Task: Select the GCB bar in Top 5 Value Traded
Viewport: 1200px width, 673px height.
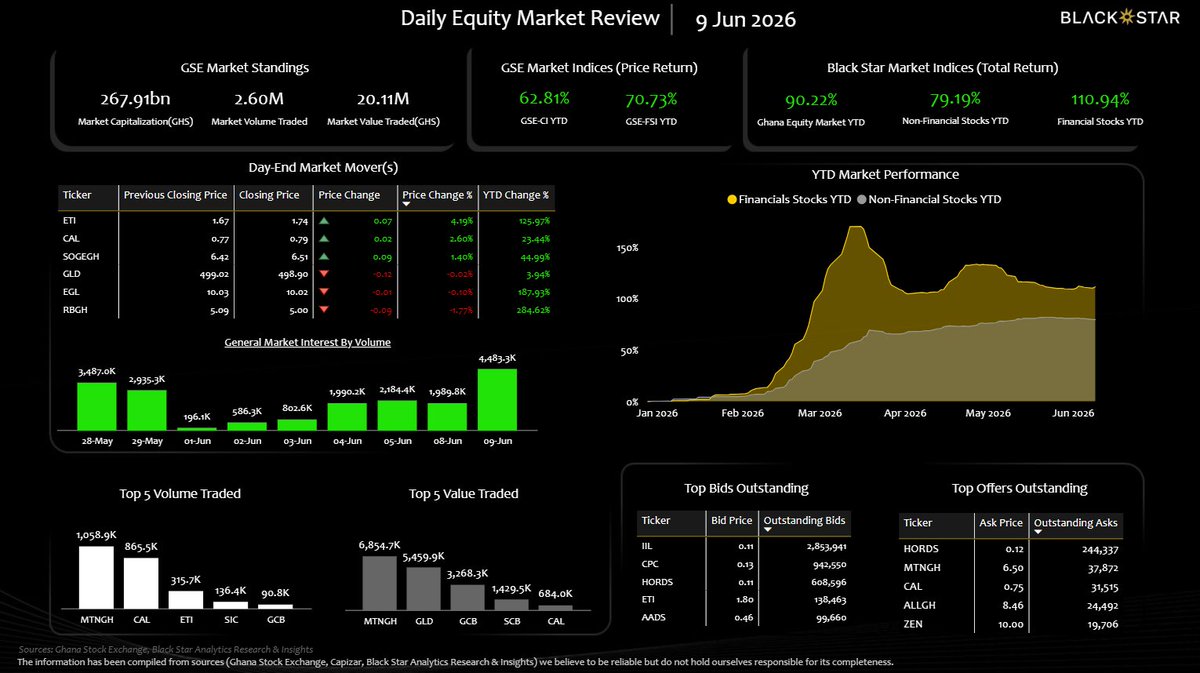Action: tap(469, 597)
